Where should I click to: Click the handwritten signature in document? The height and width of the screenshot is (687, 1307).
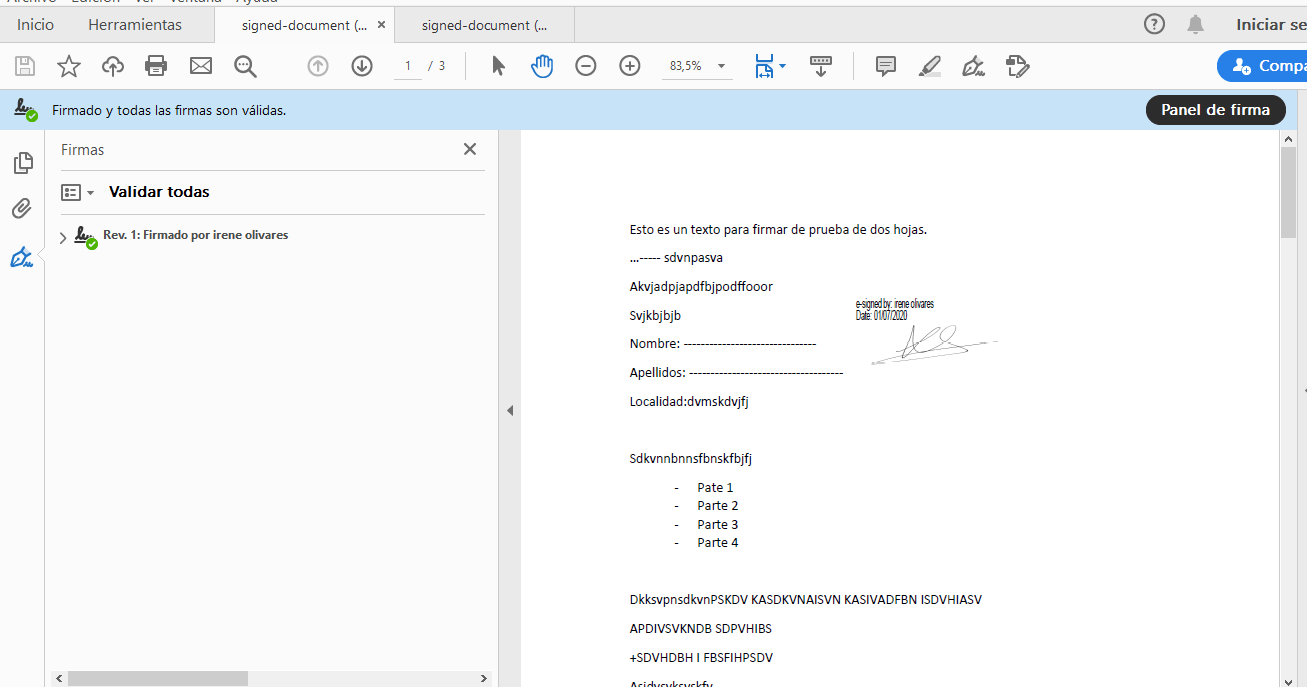(x=934, y=343)
